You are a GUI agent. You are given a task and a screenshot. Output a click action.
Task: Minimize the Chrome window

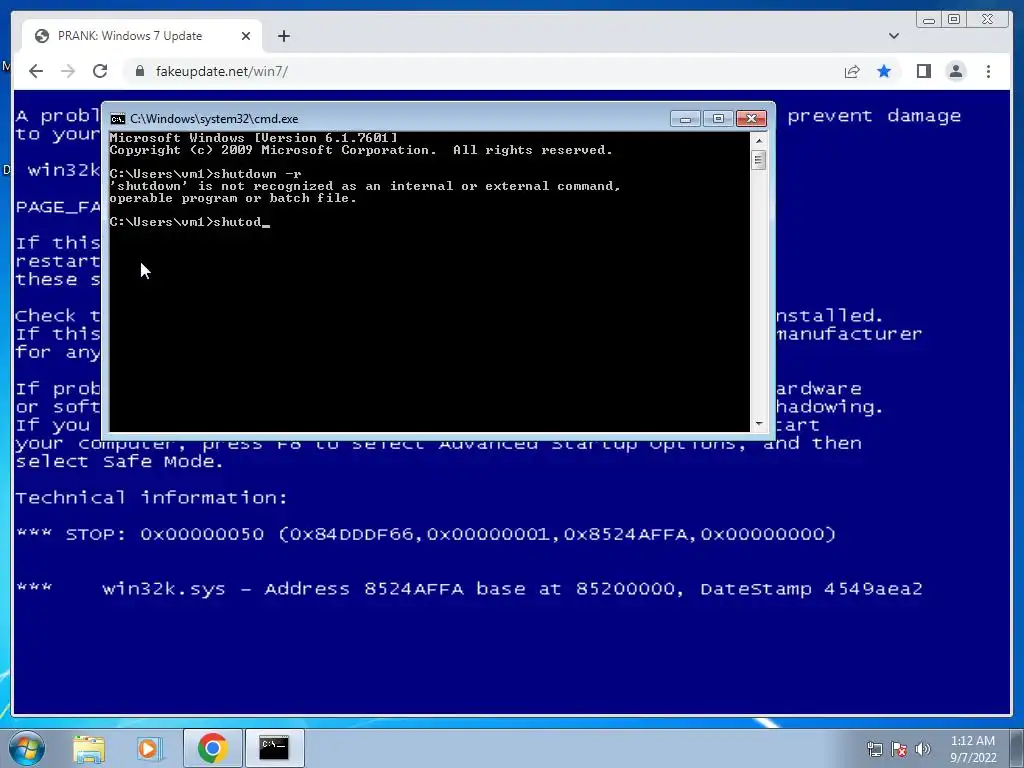pyautogui.click(x=929, y=20)
